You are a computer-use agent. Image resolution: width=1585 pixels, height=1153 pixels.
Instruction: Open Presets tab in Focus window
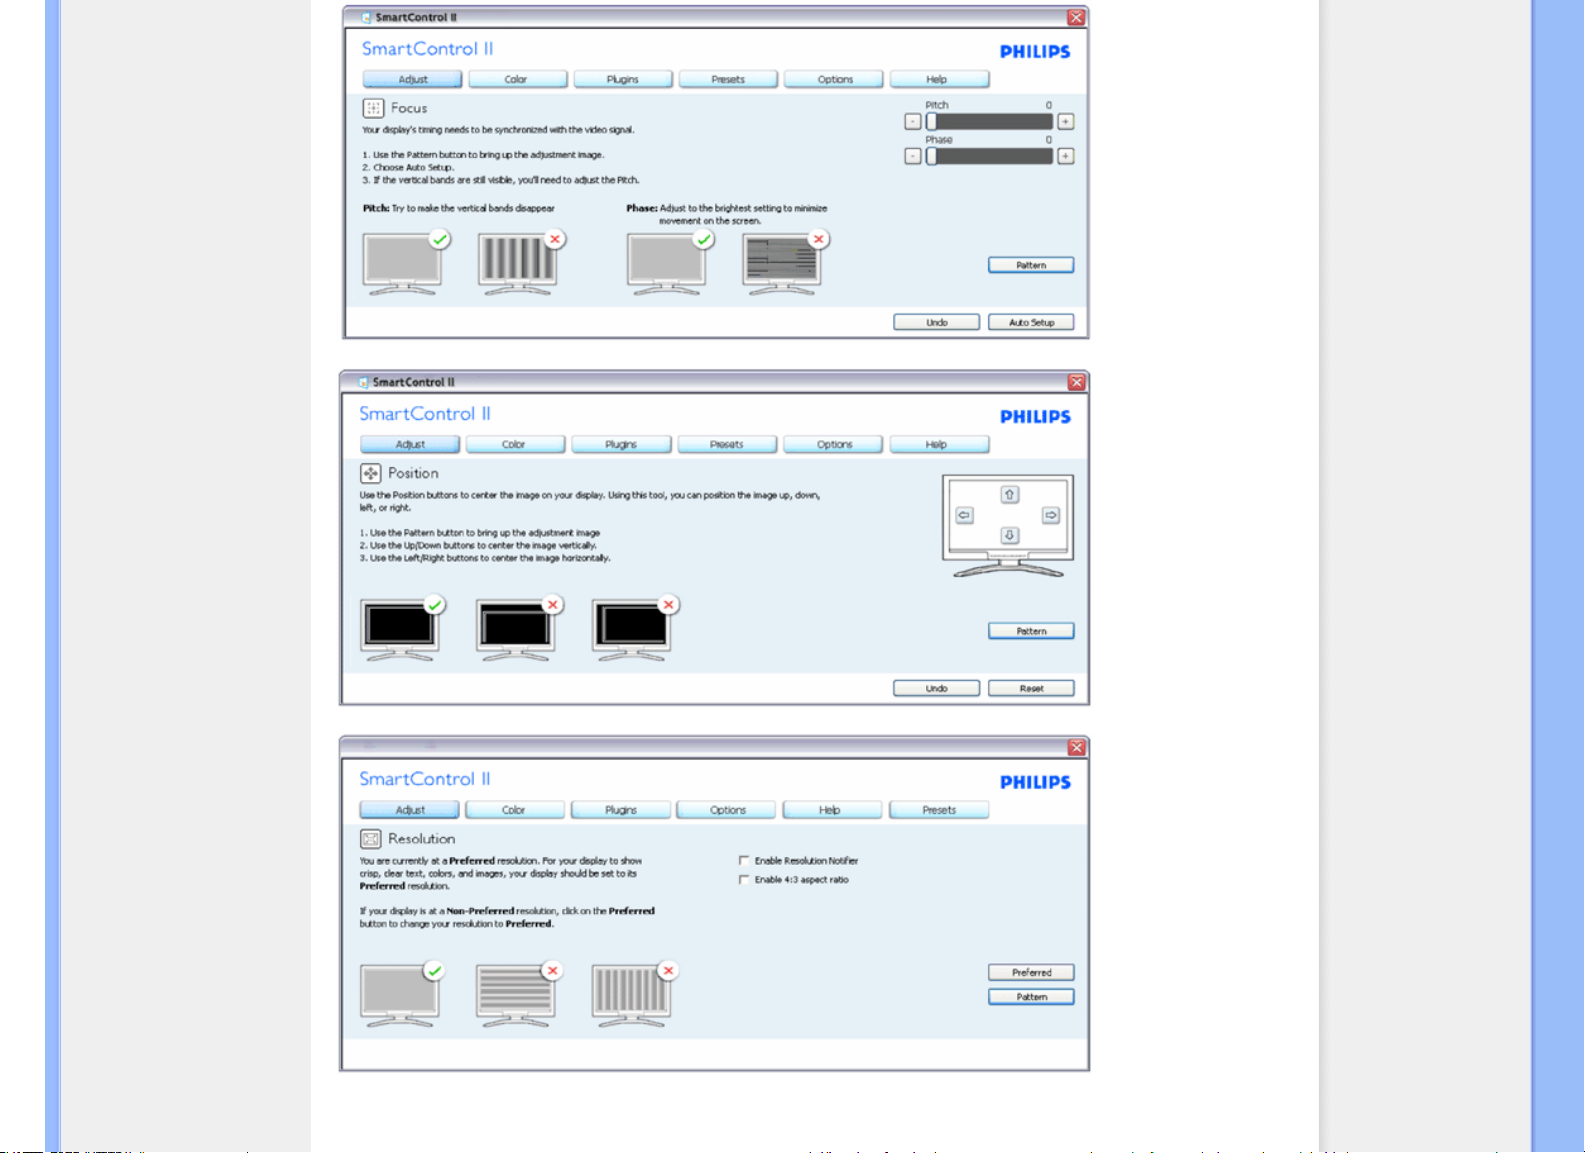(728, 79)
